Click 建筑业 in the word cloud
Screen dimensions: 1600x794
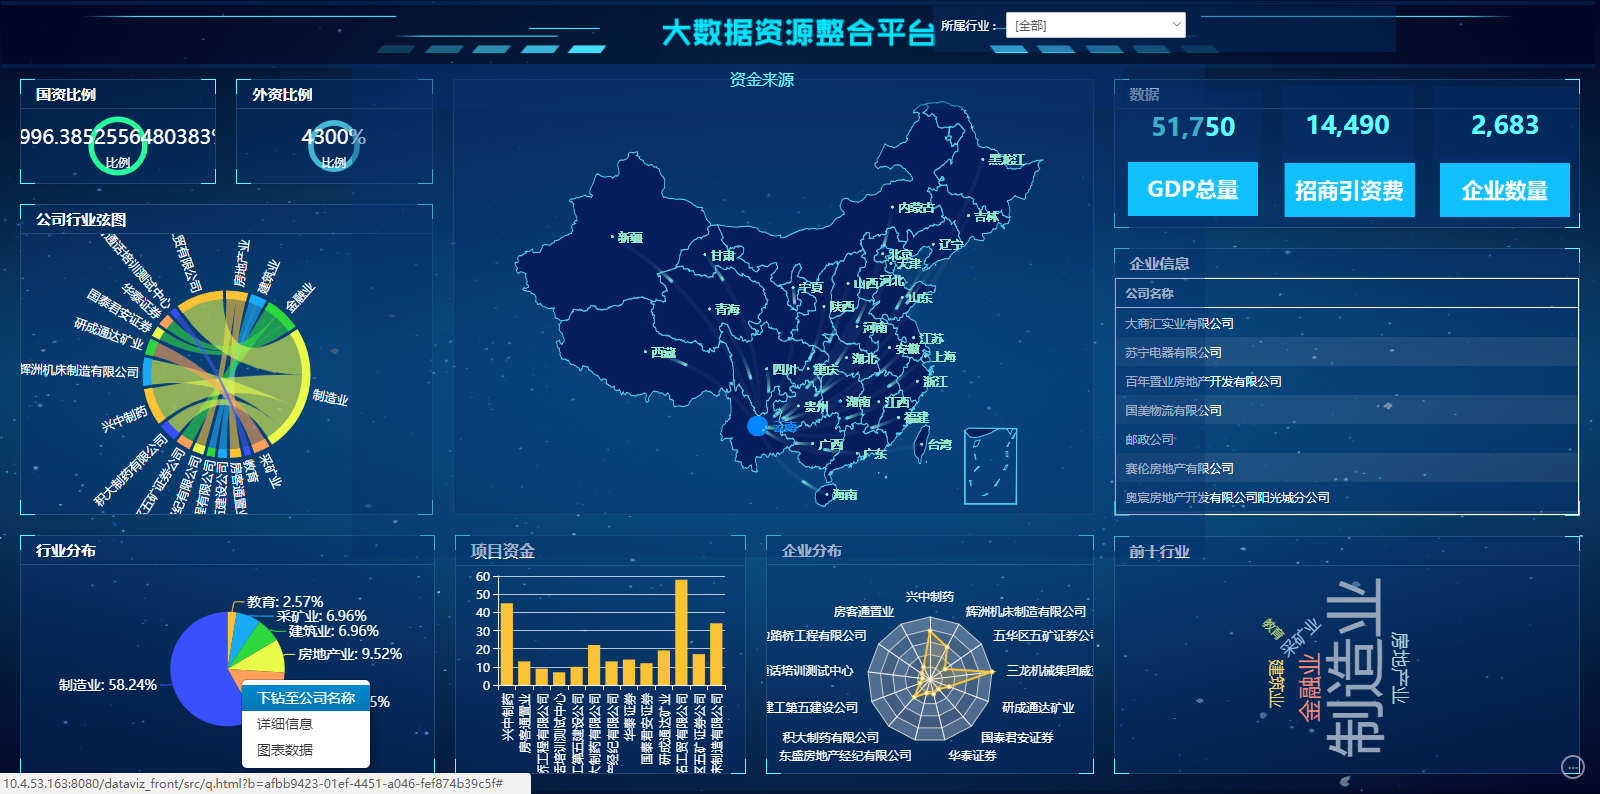pos(1276,683)
